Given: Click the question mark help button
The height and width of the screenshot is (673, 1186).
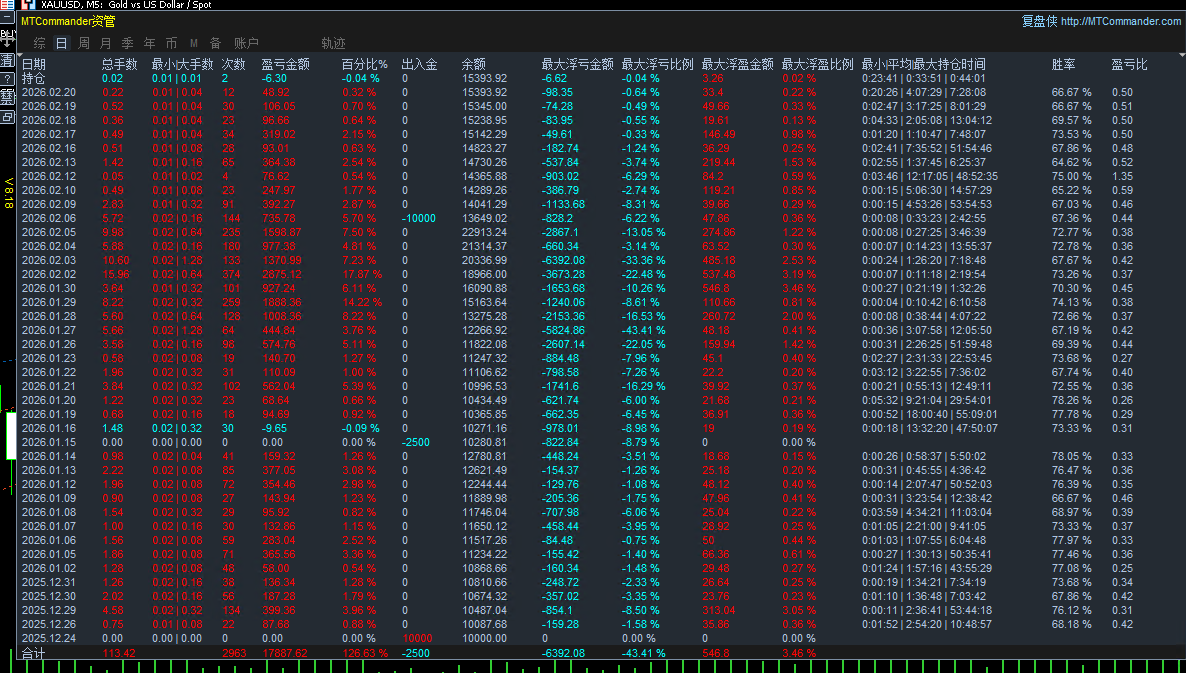Looking at the screenshot, I should [x=7, y=79].
